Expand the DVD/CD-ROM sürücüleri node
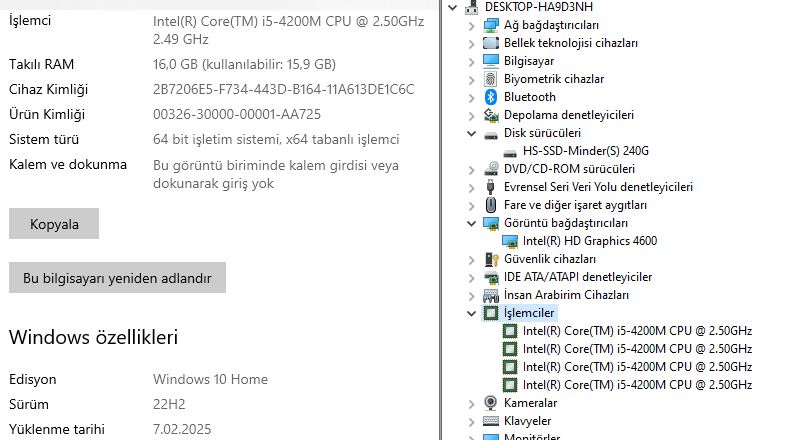Viewport: 811px width, 440px height. pos(471,170)
